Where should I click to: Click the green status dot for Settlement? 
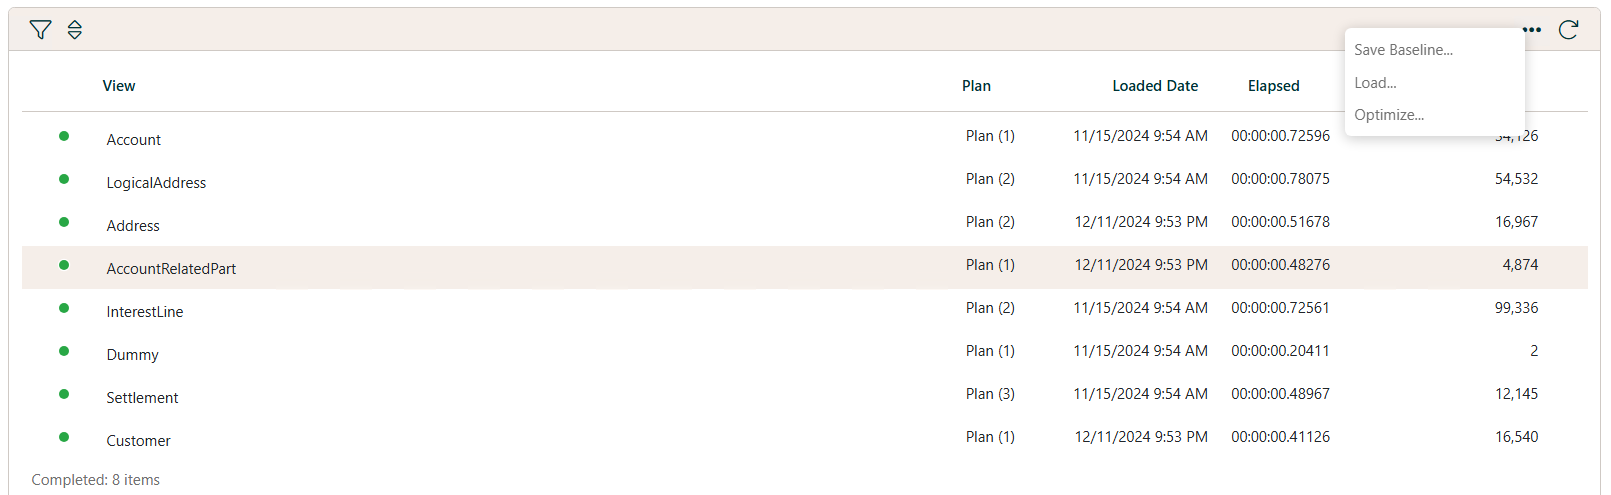click(x=64, y=394)
